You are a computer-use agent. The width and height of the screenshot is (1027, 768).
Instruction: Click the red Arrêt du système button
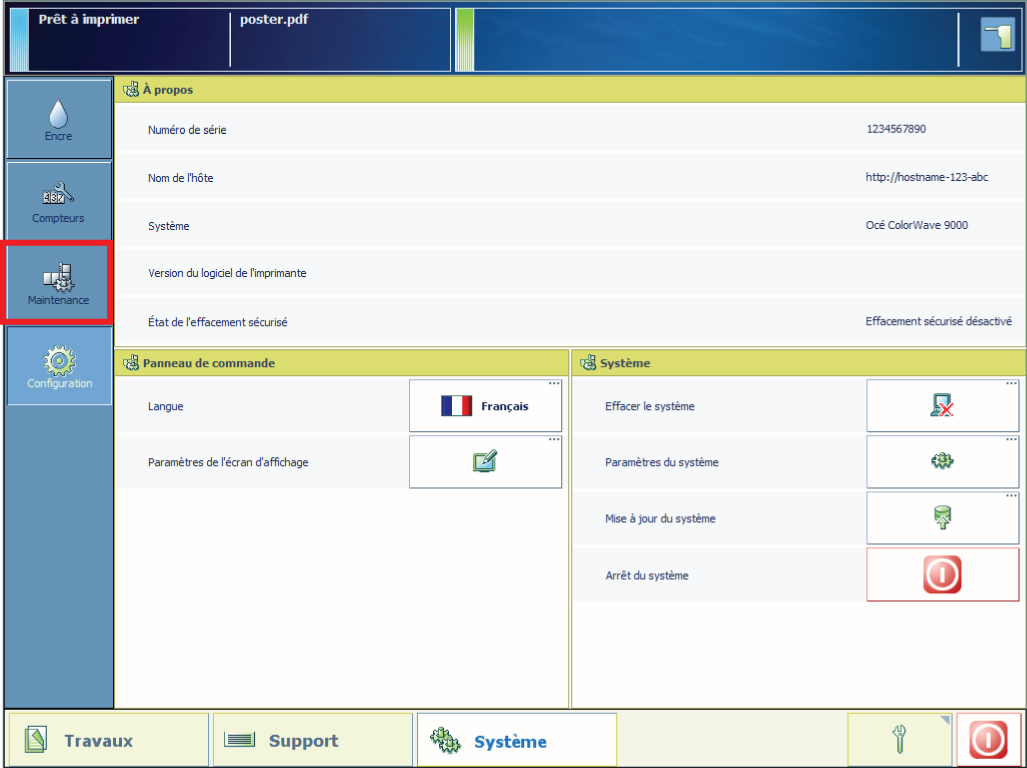(943, 575)
